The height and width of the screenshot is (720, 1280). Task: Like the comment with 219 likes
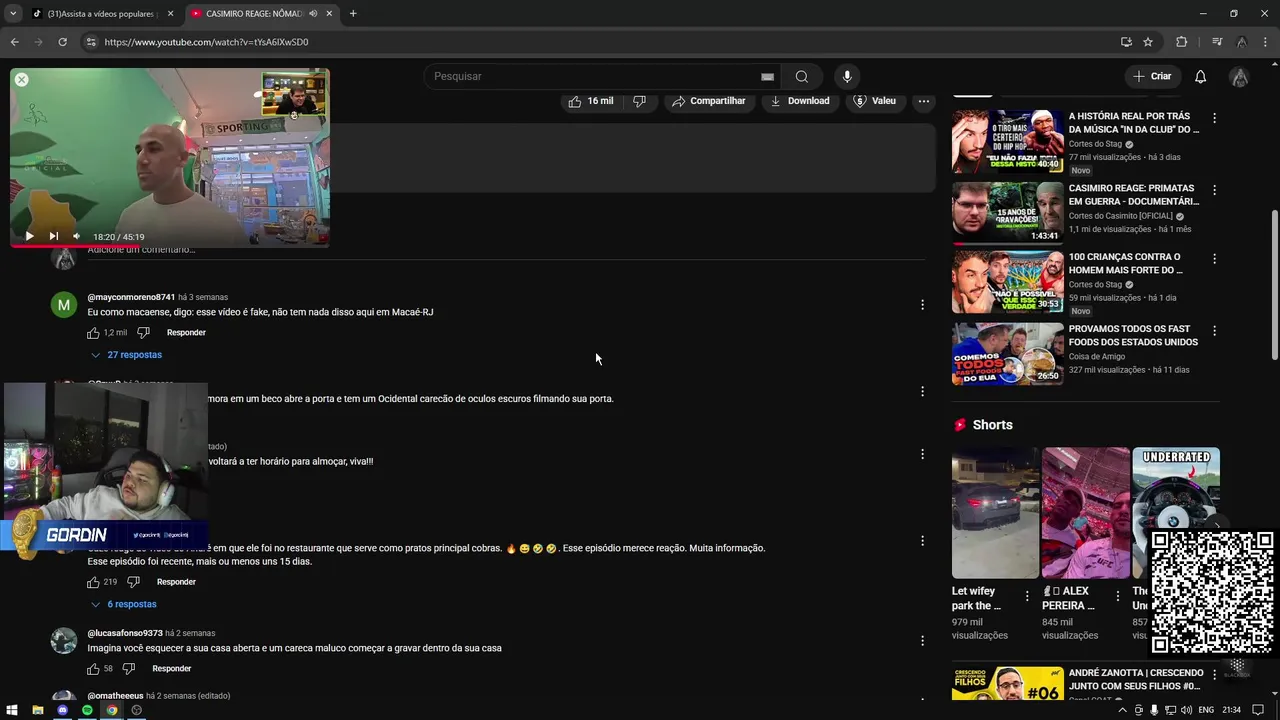[93, 582]
